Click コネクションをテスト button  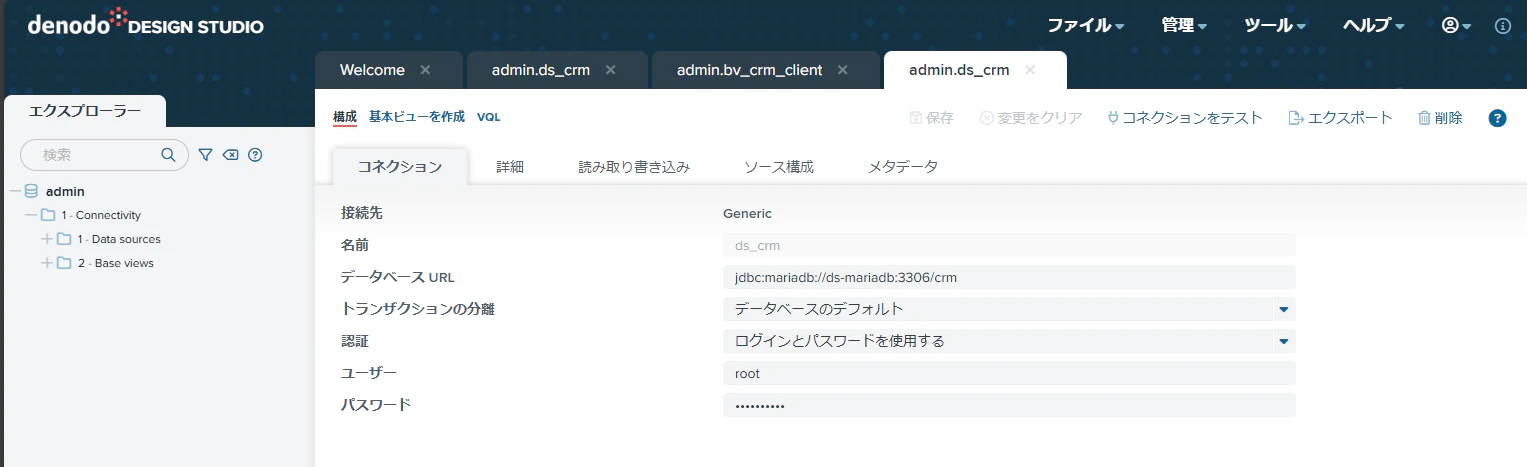pyautogui.click(x=1185, y=118)
